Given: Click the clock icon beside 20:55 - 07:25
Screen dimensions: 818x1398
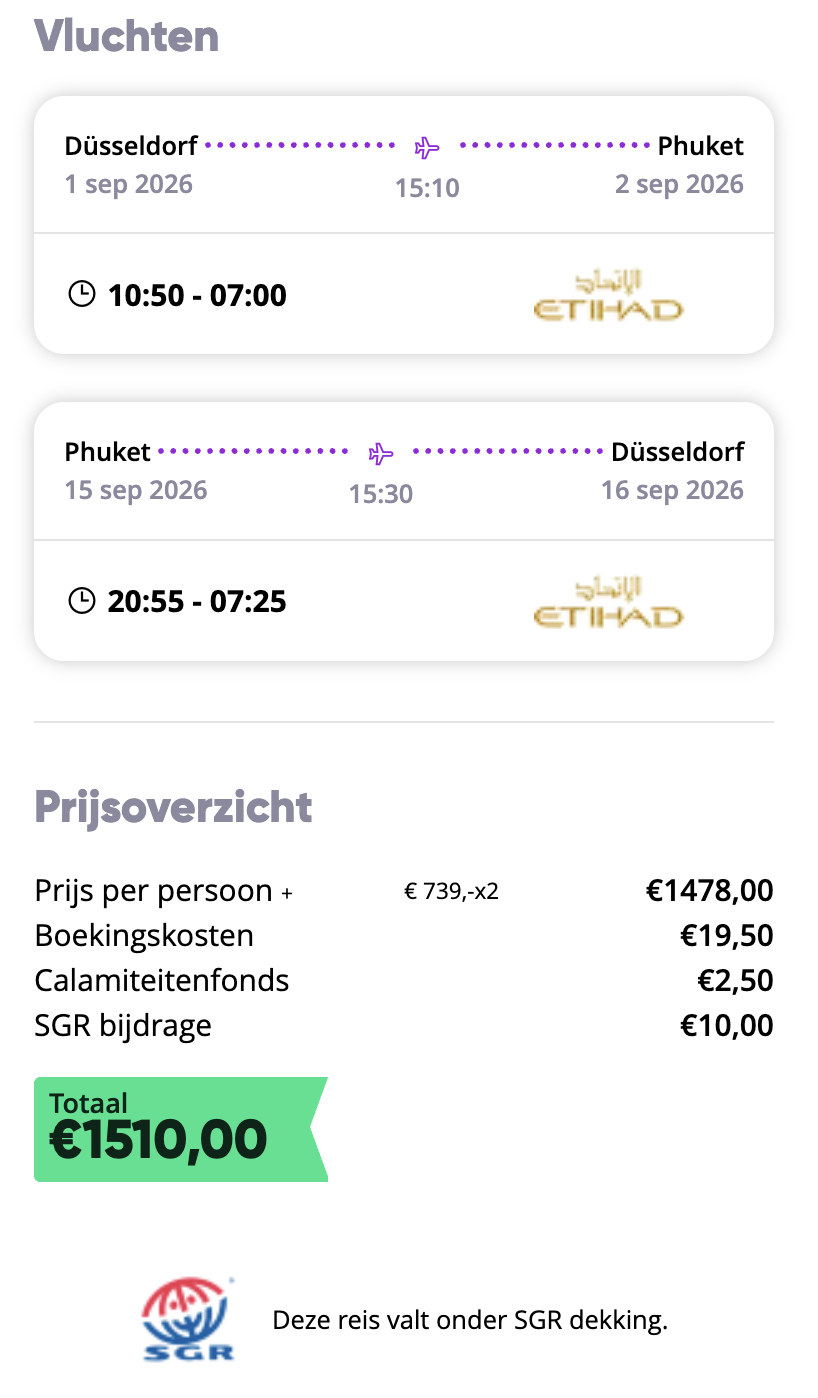Looking at the screenshot, I should (x=81, y=600).
